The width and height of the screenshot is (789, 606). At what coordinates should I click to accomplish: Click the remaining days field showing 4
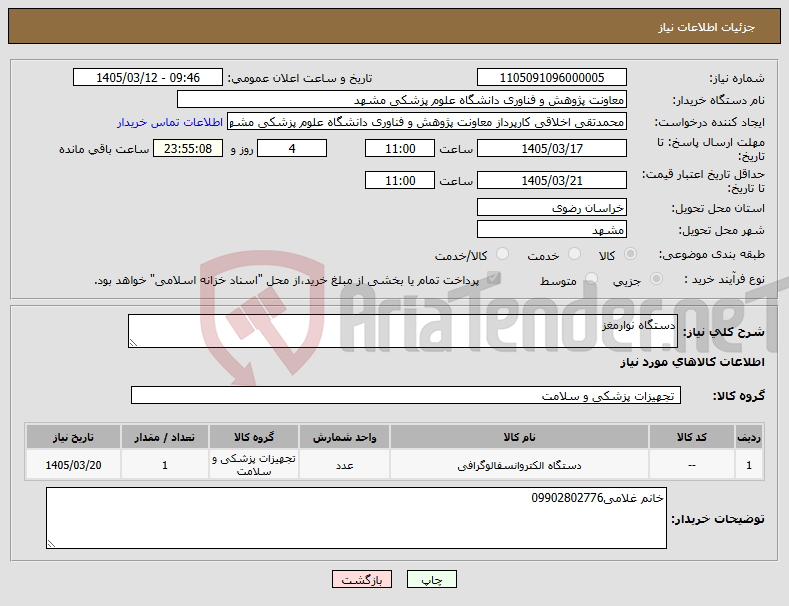(x=292, y=148)
